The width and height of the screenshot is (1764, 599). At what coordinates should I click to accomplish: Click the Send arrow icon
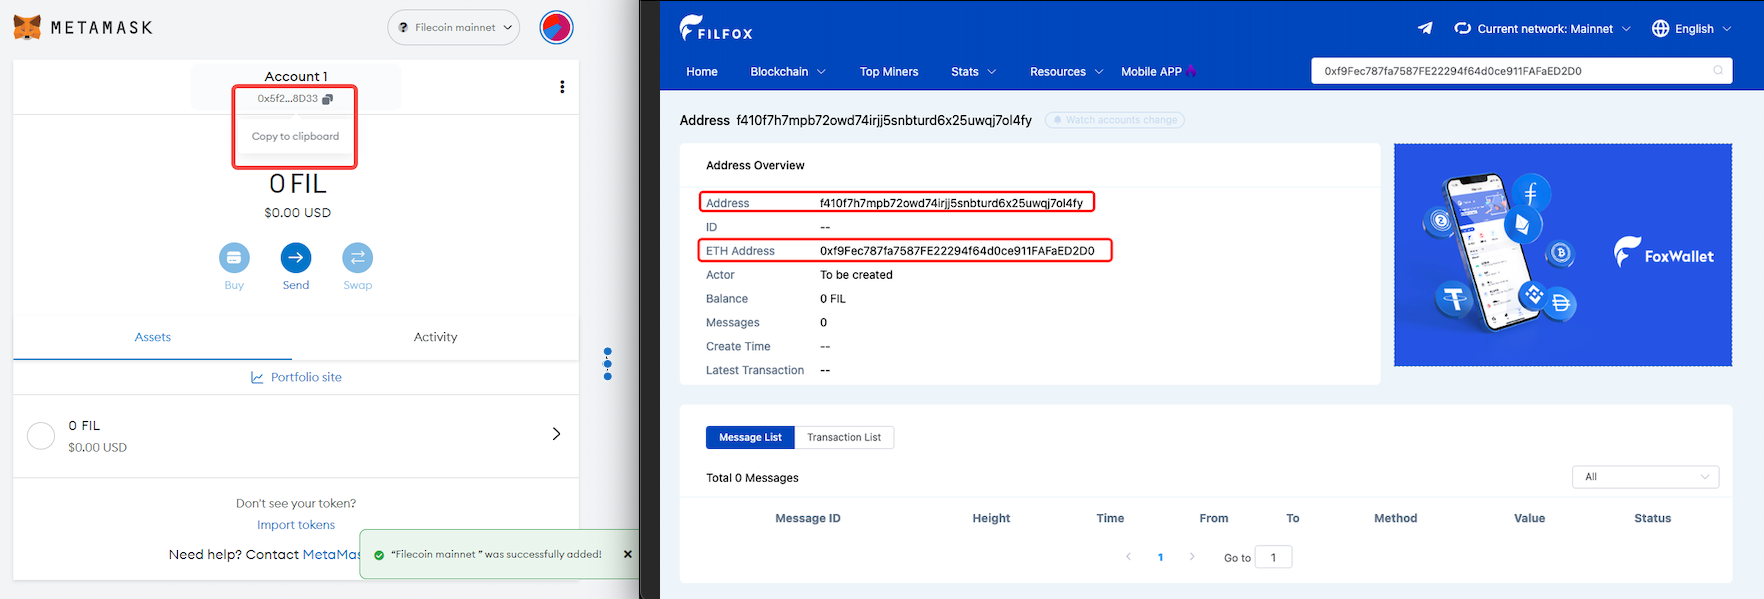[296, 258]
